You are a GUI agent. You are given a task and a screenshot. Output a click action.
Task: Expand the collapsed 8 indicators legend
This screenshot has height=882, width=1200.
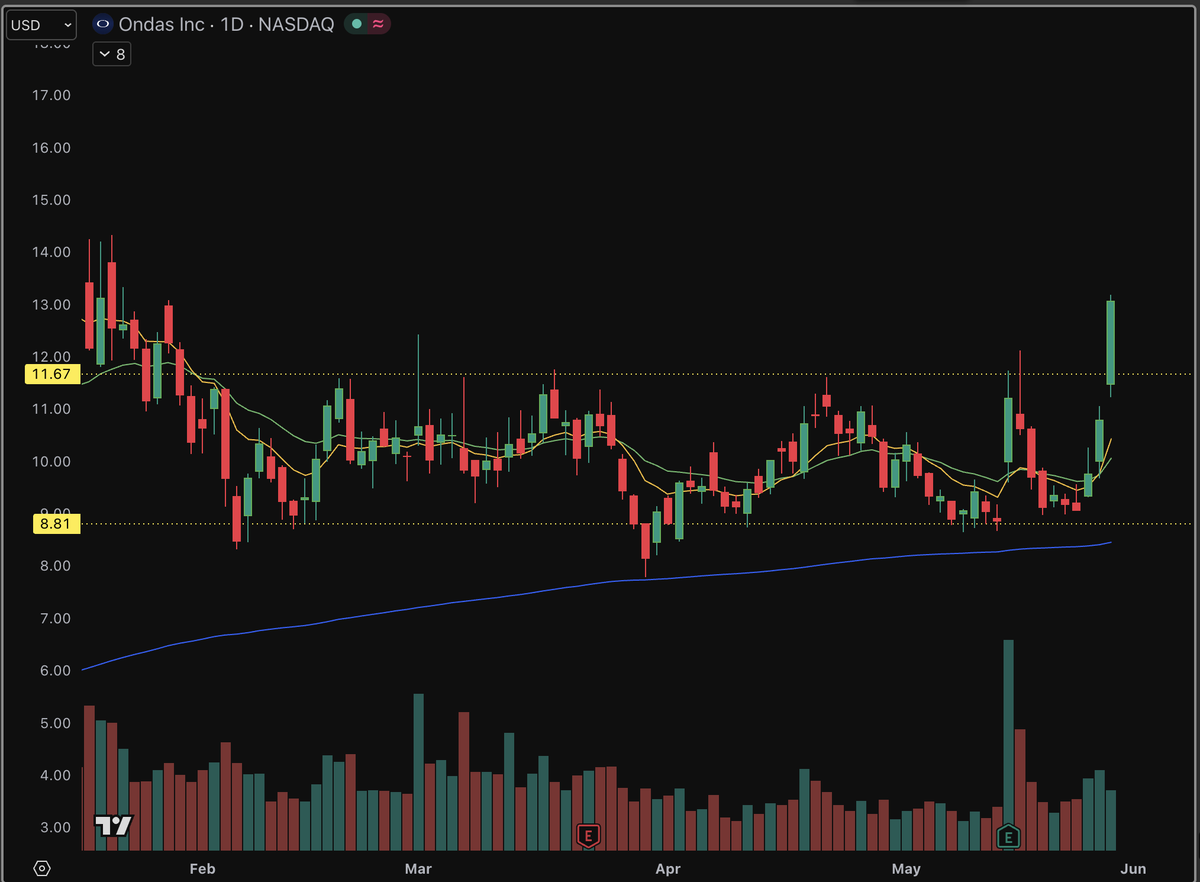click(x=112, y=54)
